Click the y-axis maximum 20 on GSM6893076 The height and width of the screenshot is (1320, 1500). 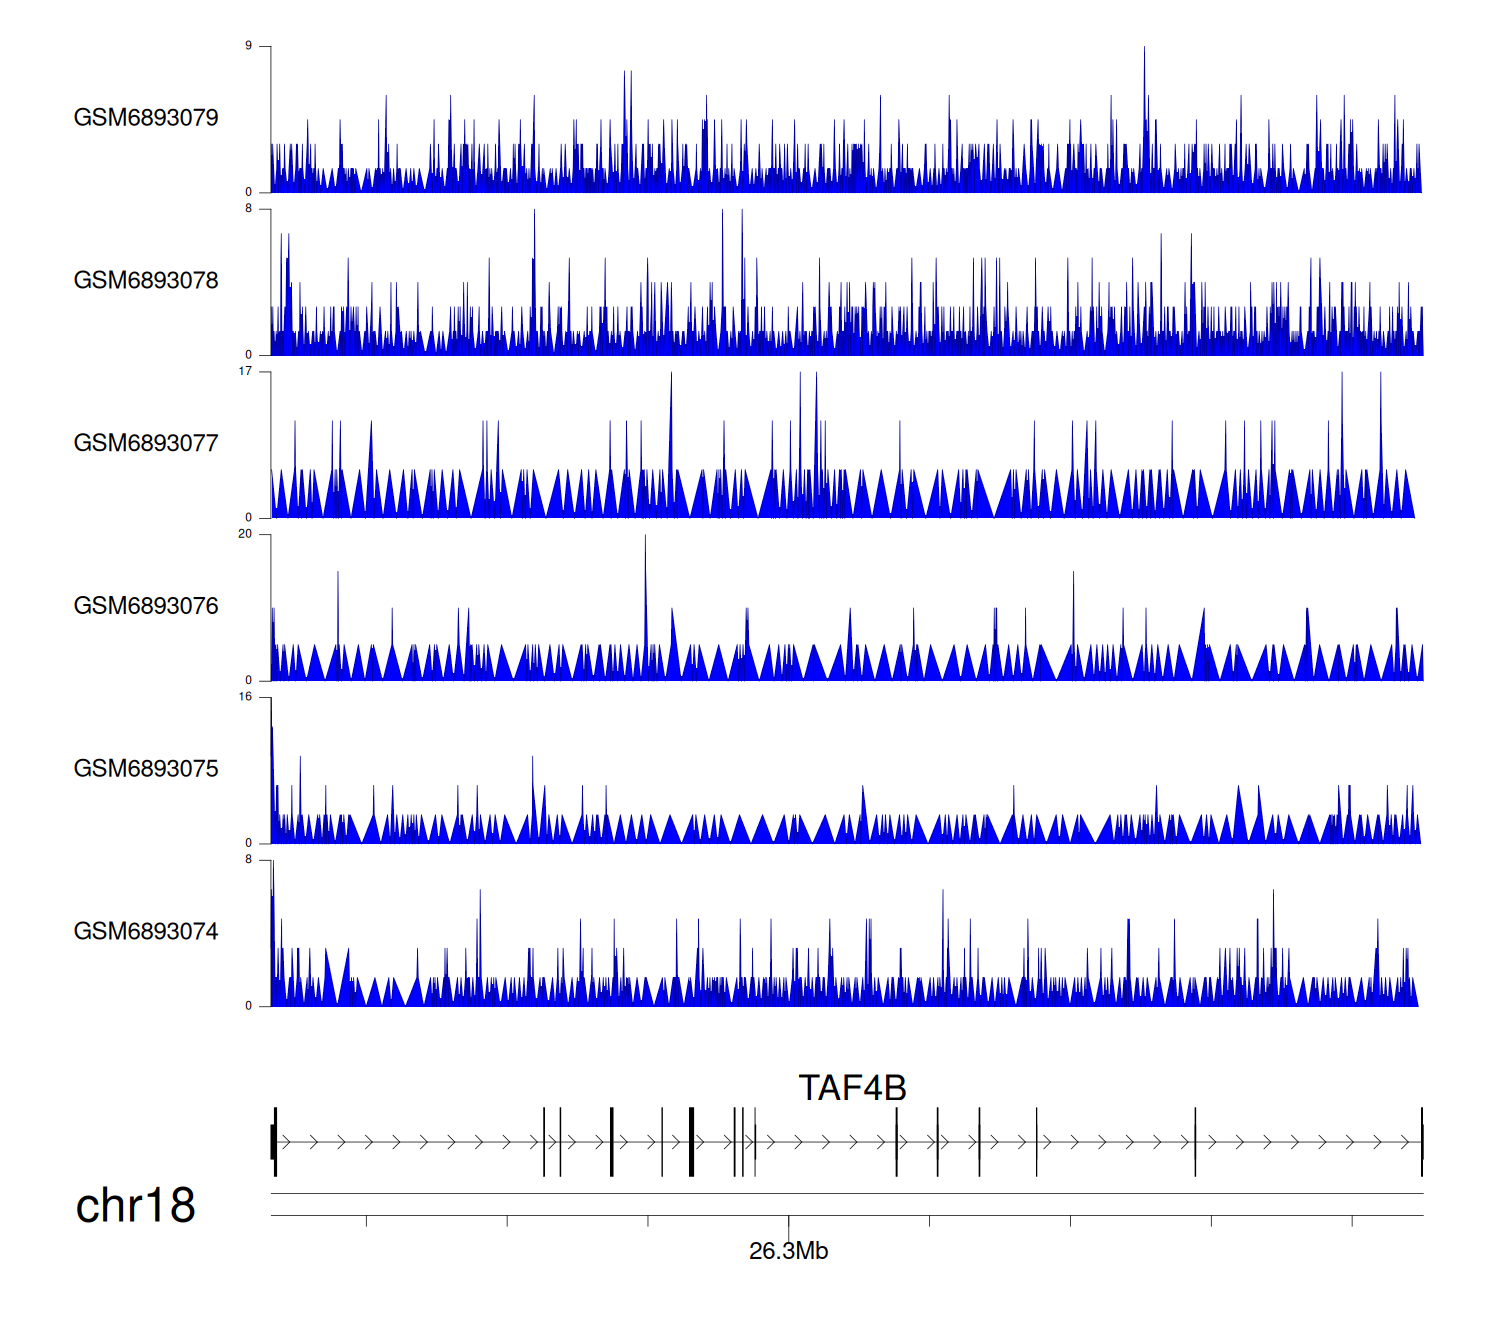(245, 534)
